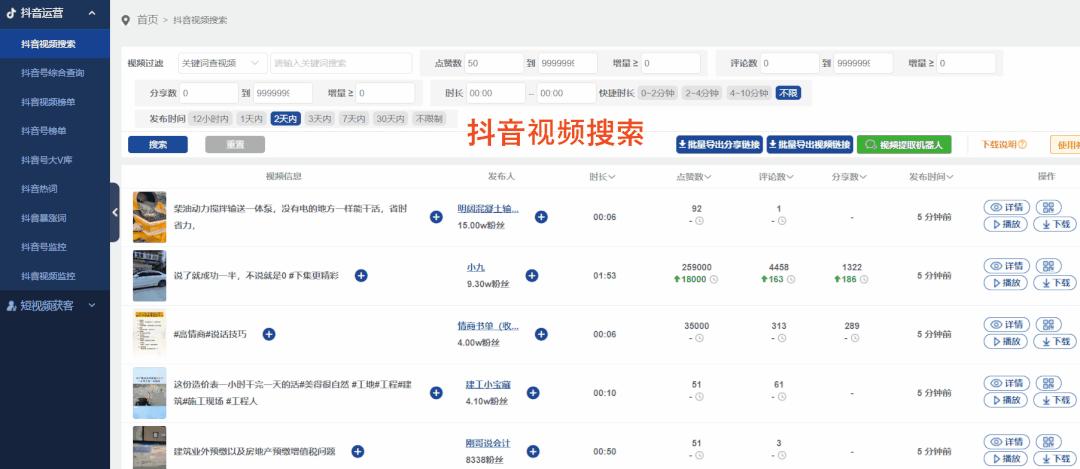Sort the table by 发布时间 column
This screenshot has width=1080, height=469.
931,177
